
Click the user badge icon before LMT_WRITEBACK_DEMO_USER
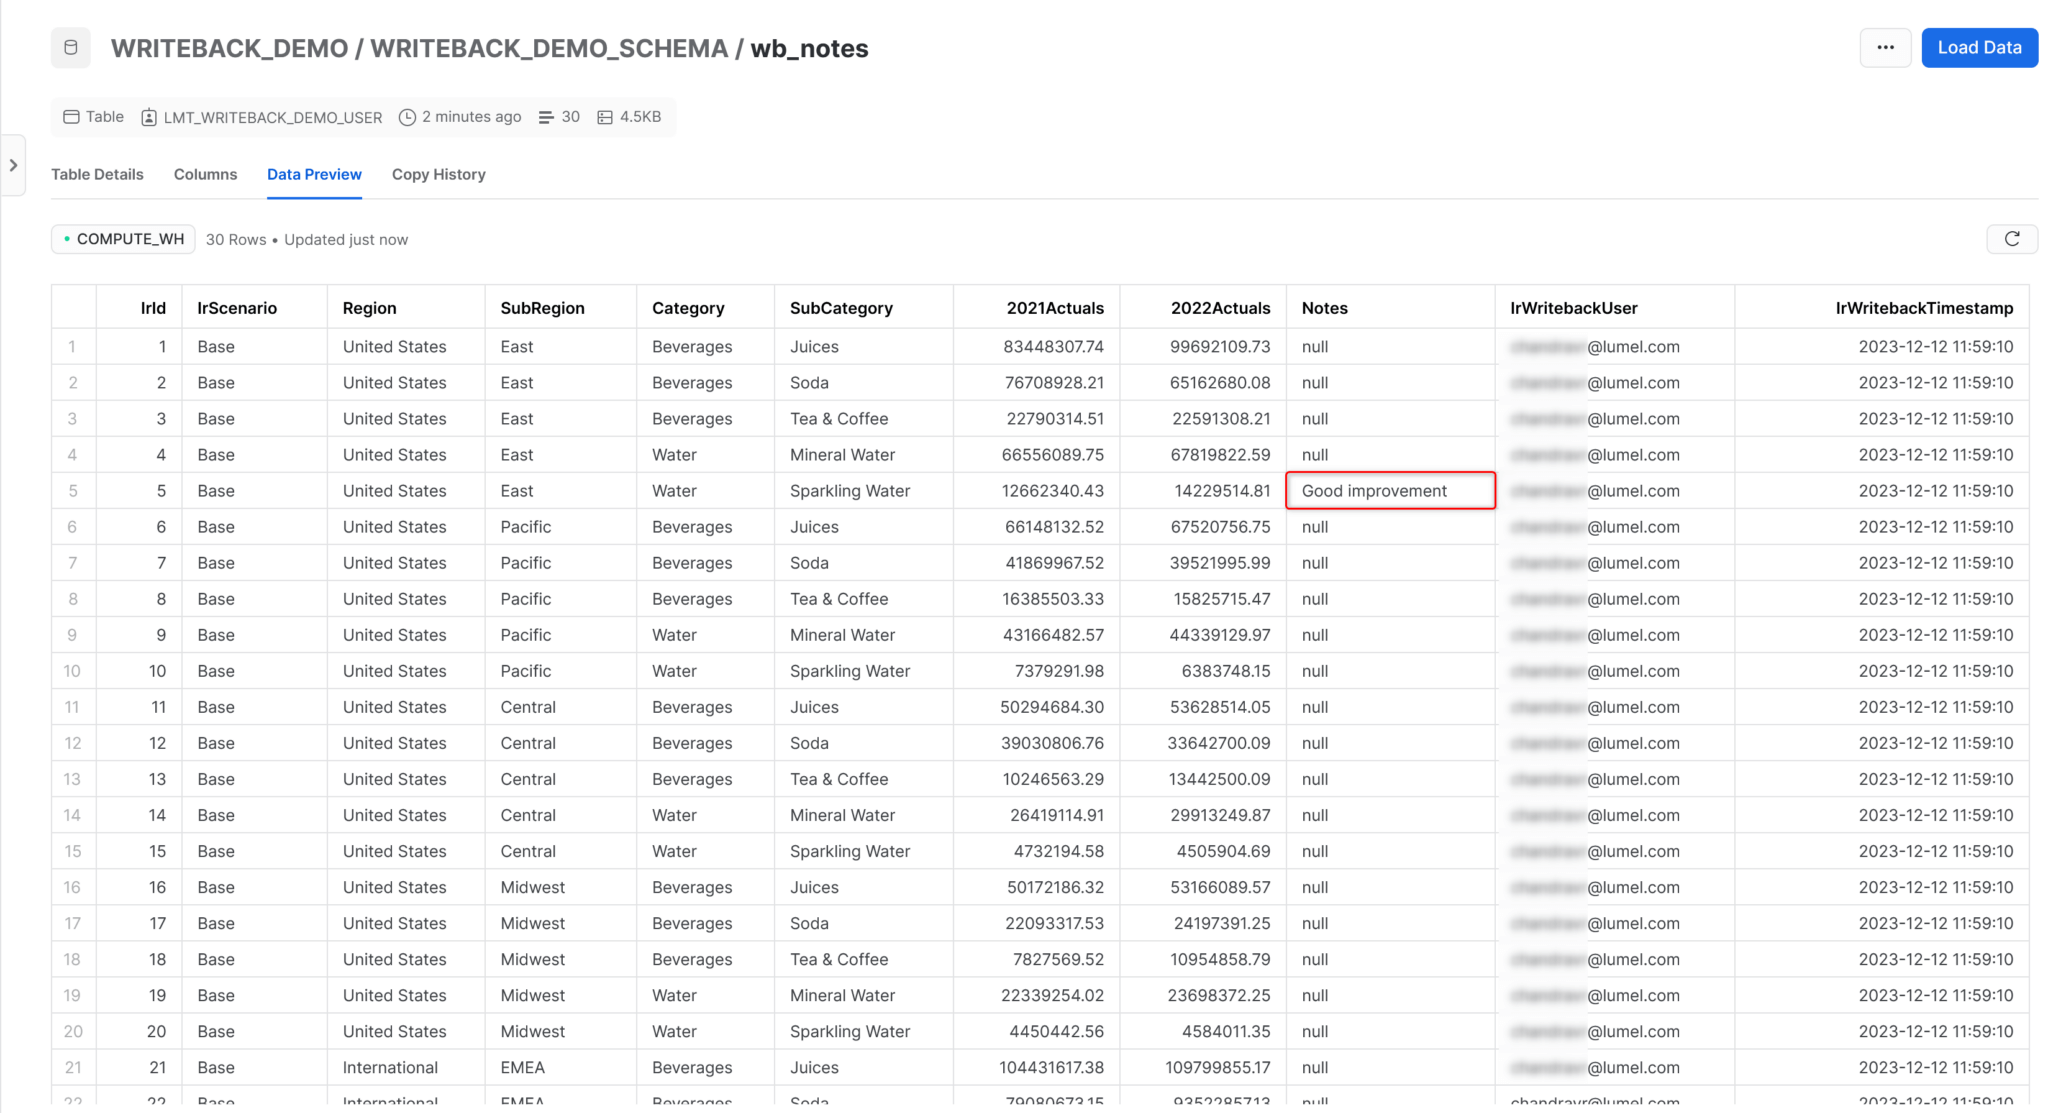pyautogui.click(x=148, y=117)
